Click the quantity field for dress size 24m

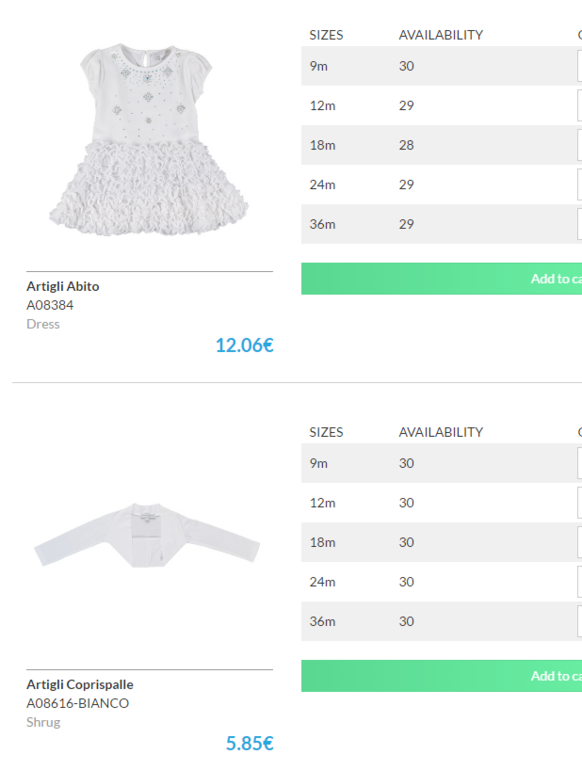[580, 185]
